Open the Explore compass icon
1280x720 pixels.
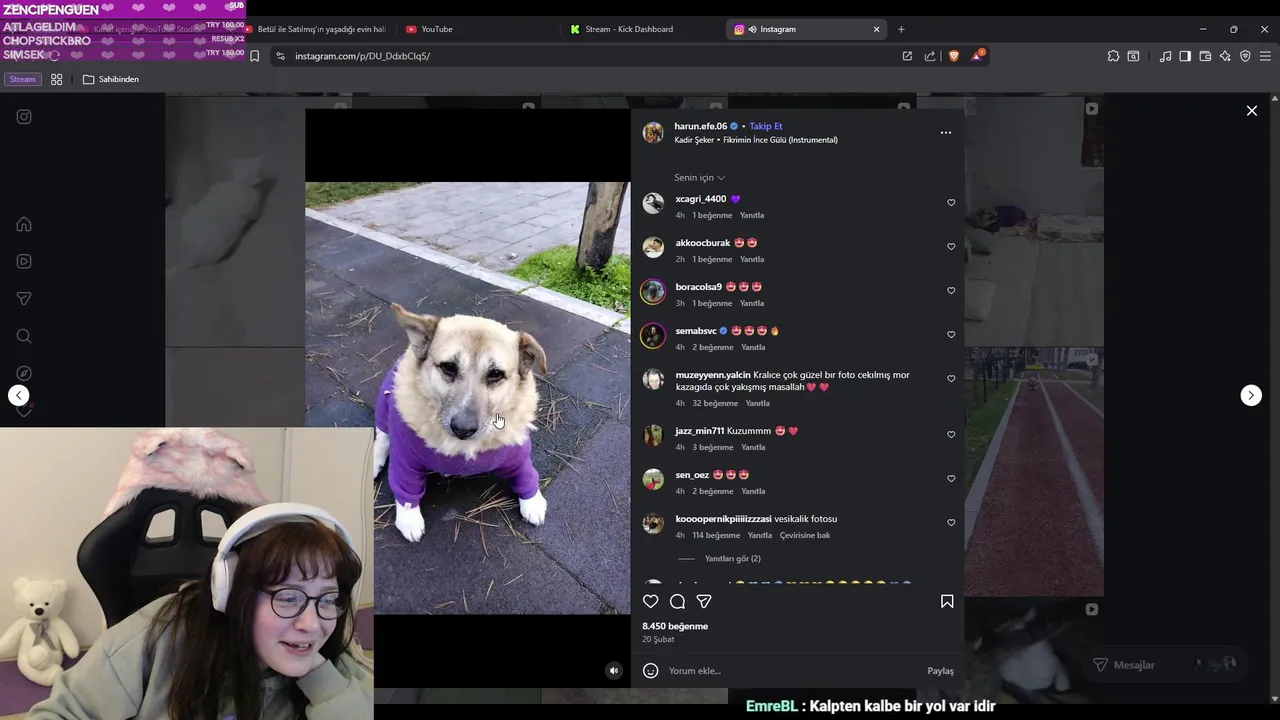click(x=24, y=373)
